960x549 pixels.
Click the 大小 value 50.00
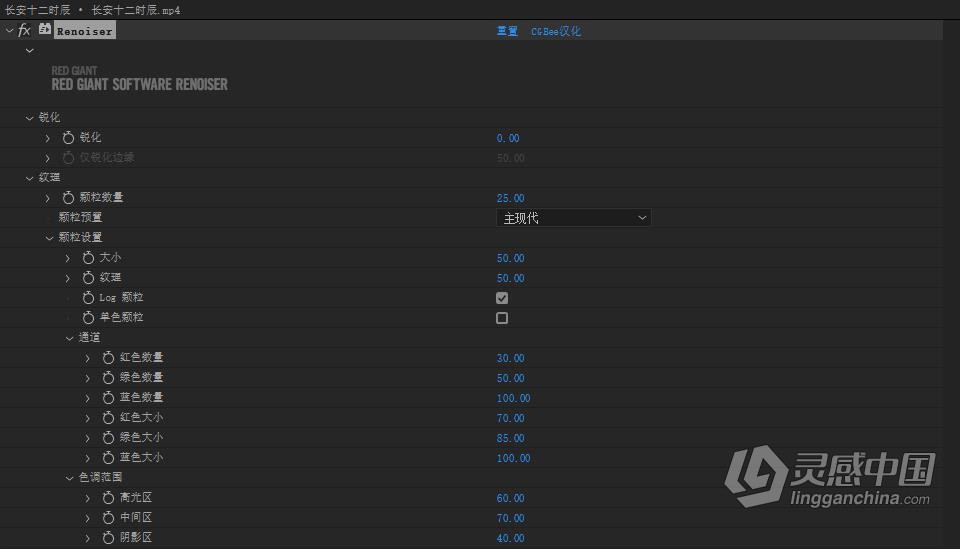click(x=510, y=258)
